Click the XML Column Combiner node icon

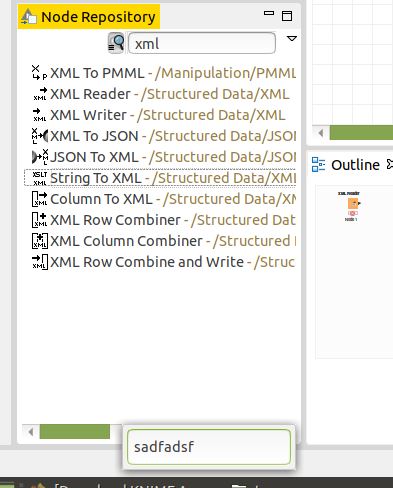(x=40, y=241)
